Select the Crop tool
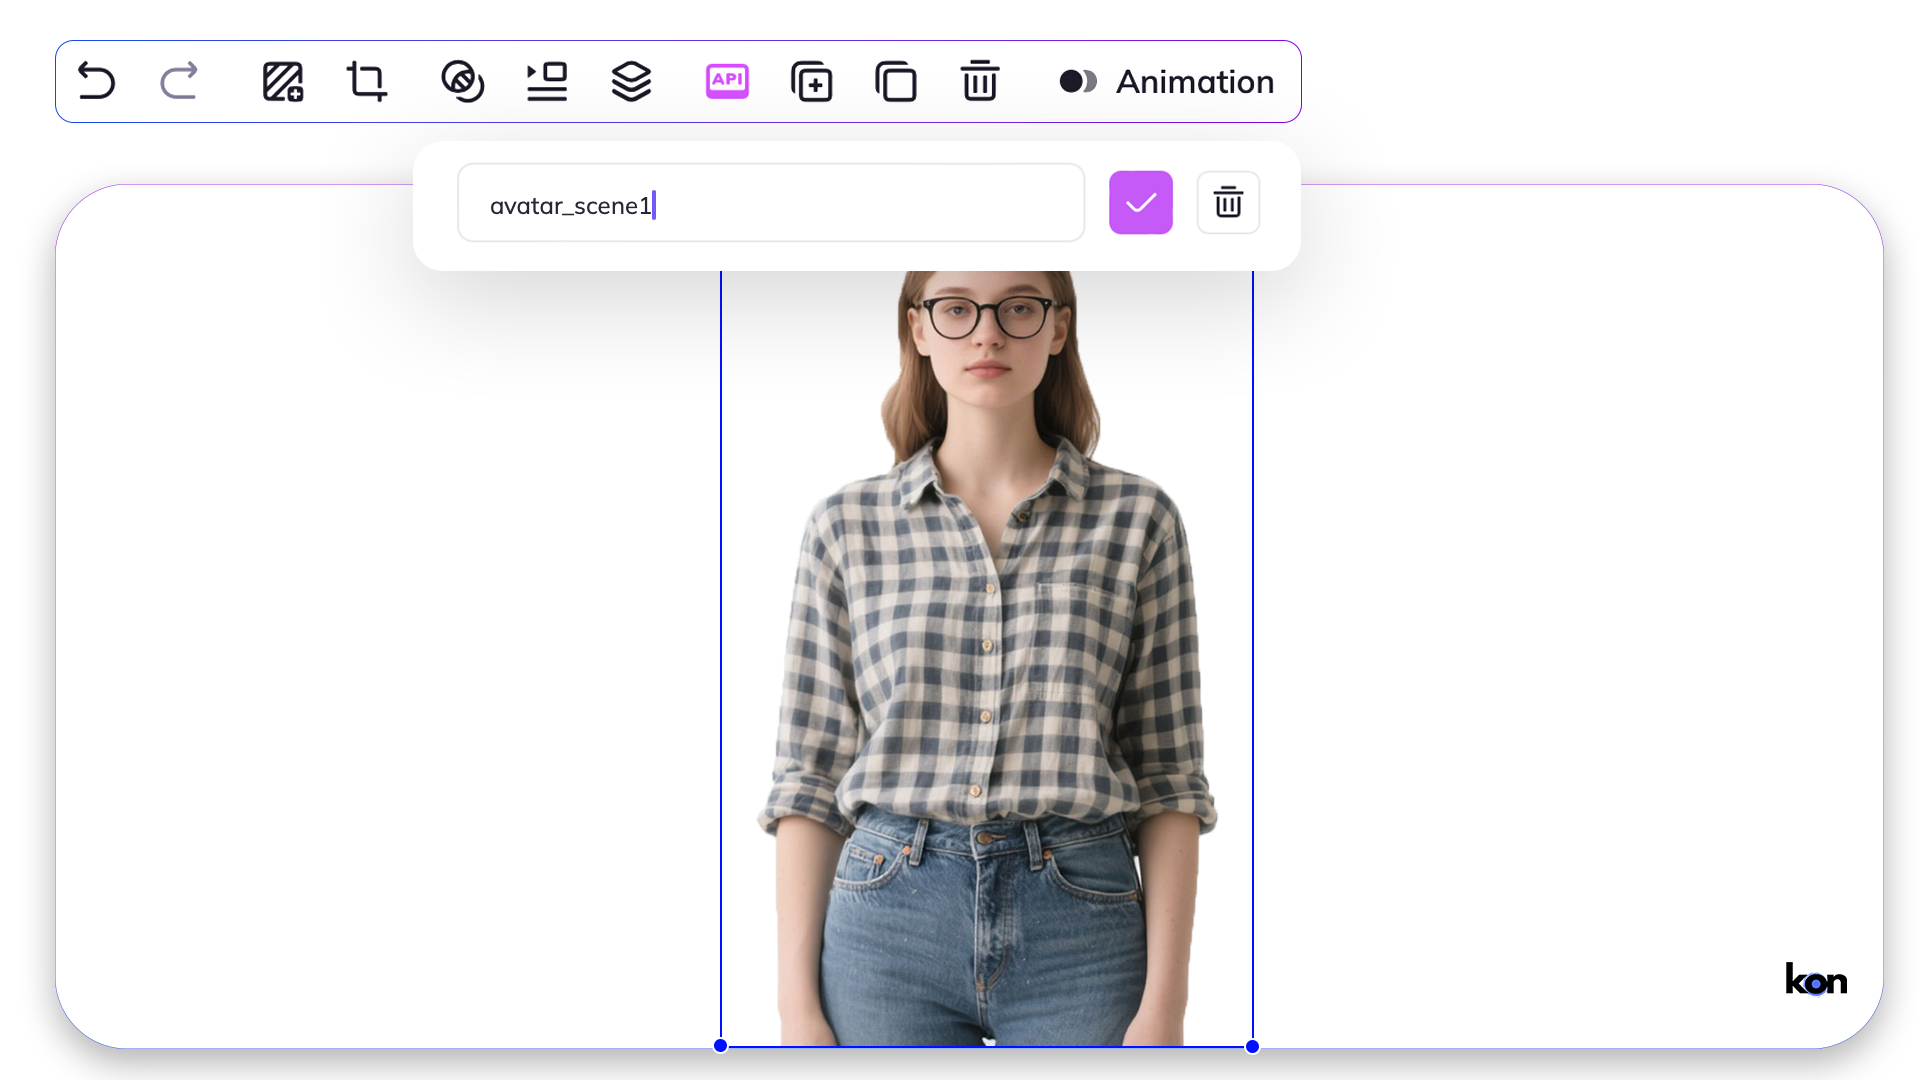The height and width of the screenshot is (1080, 1920). tap(366, 81)
